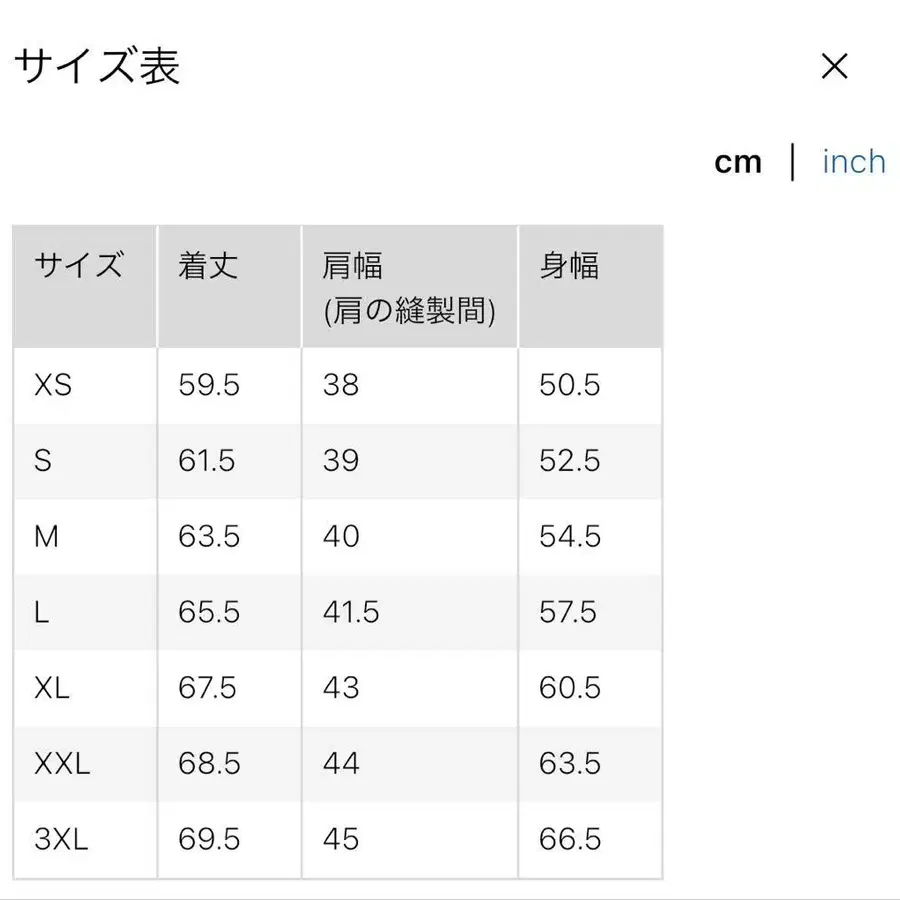This screenshot has width=900, height=900.
Task: Select the S size row
Action: (x=42, y=461)
